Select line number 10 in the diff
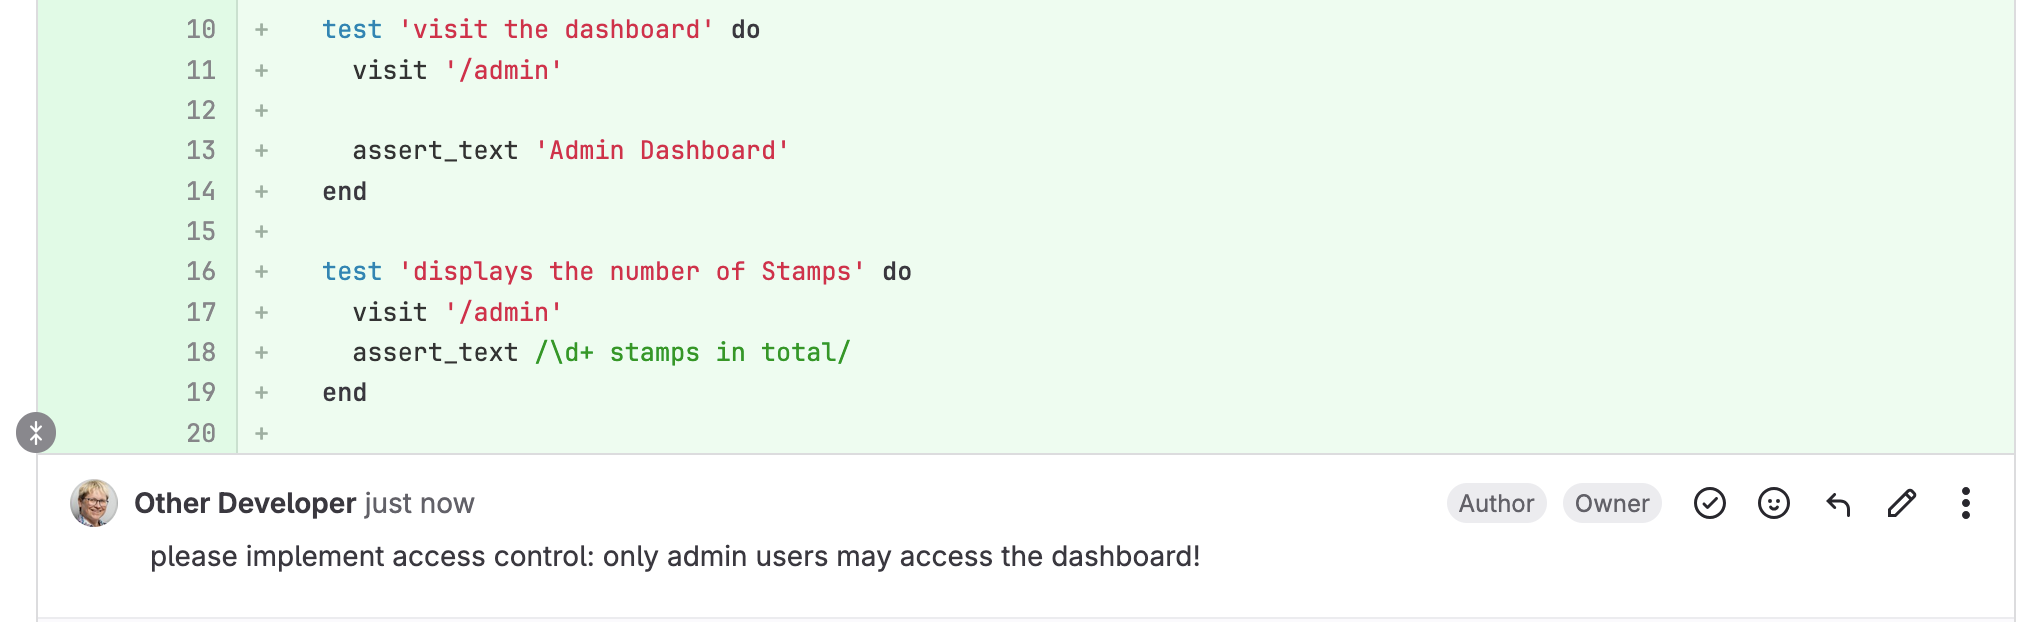 point(201,30)
